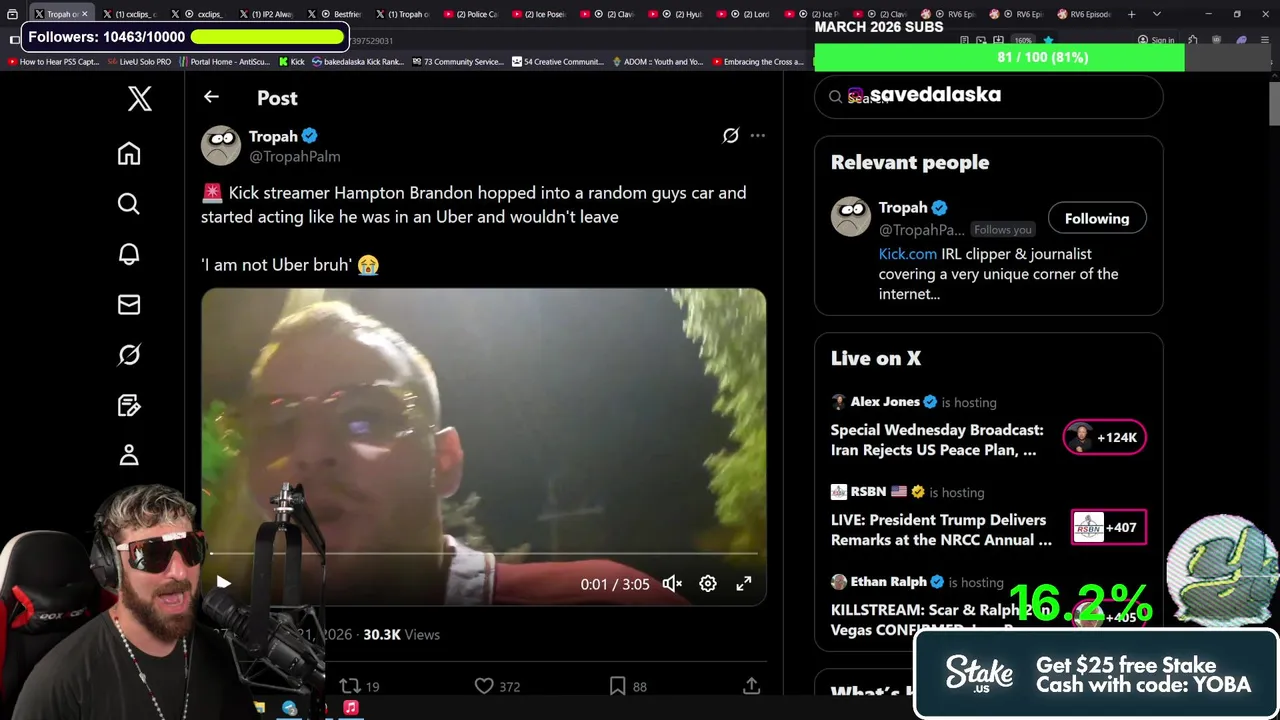Open the Notifications bell icon
Screen dimensions: 1280x720
129,254
